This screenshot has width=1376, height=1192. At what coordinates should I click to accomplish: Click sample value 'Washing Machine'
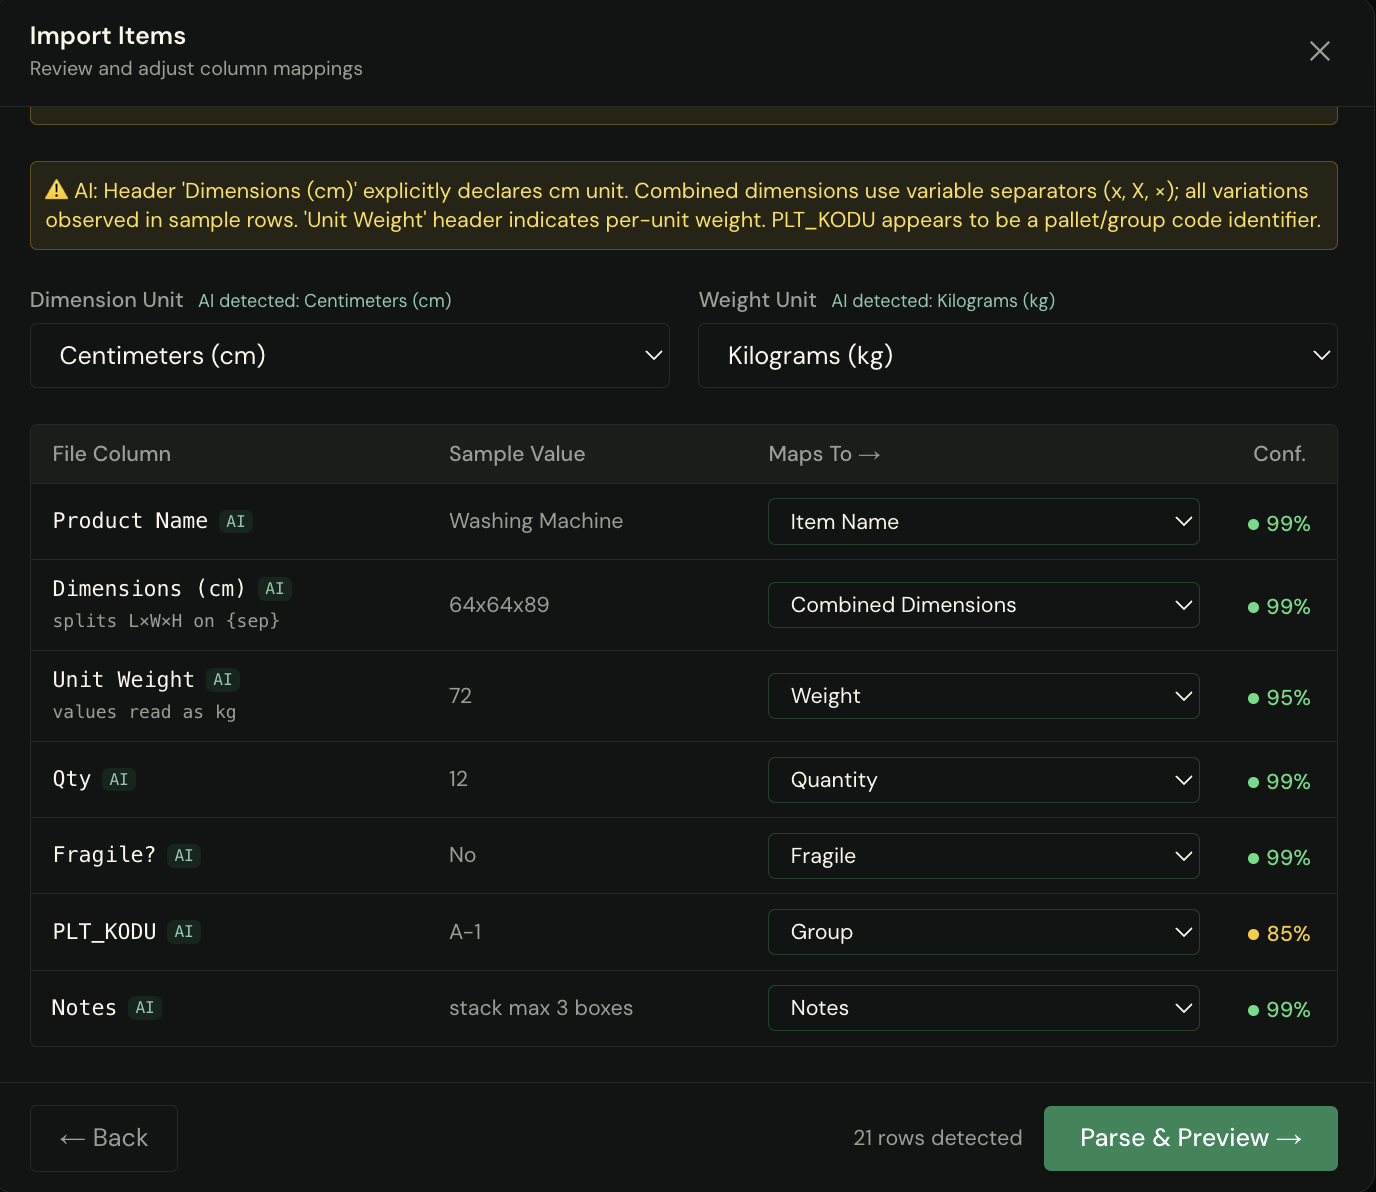tap(536, 521)
